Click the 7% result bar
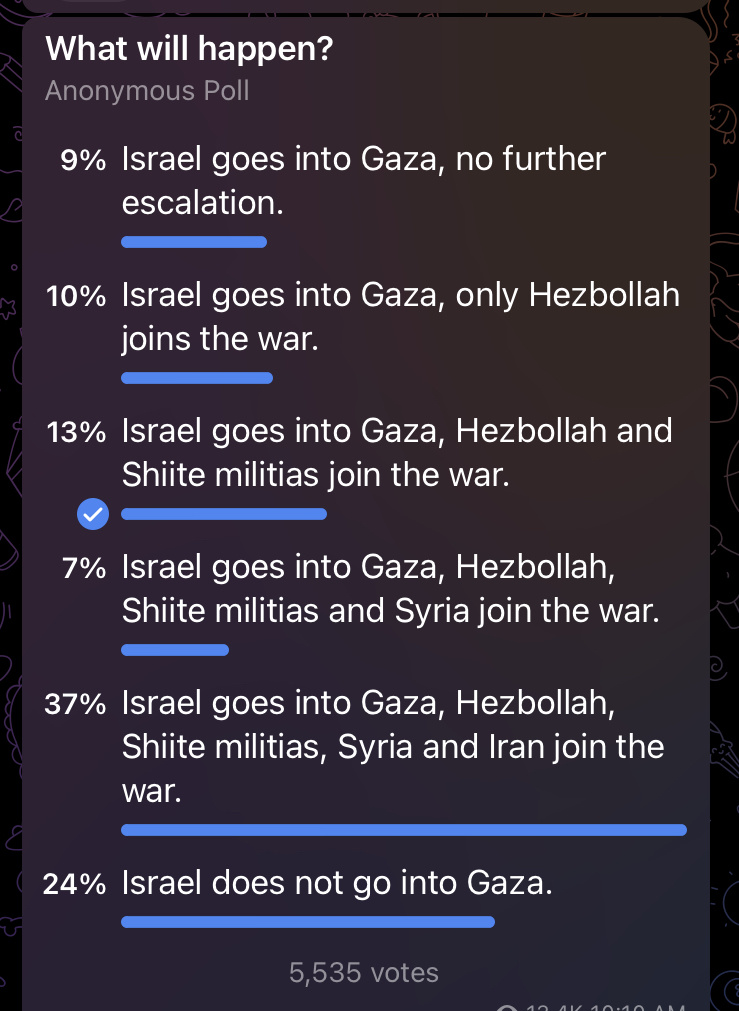The width and height of the screenshot is (739, 1011). tap(175, 650)
